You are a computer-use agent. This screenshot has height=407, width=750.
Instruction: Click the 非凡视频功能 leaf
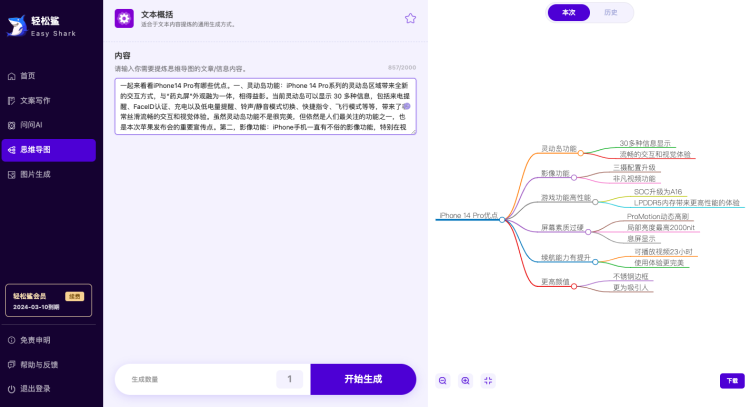634,178
